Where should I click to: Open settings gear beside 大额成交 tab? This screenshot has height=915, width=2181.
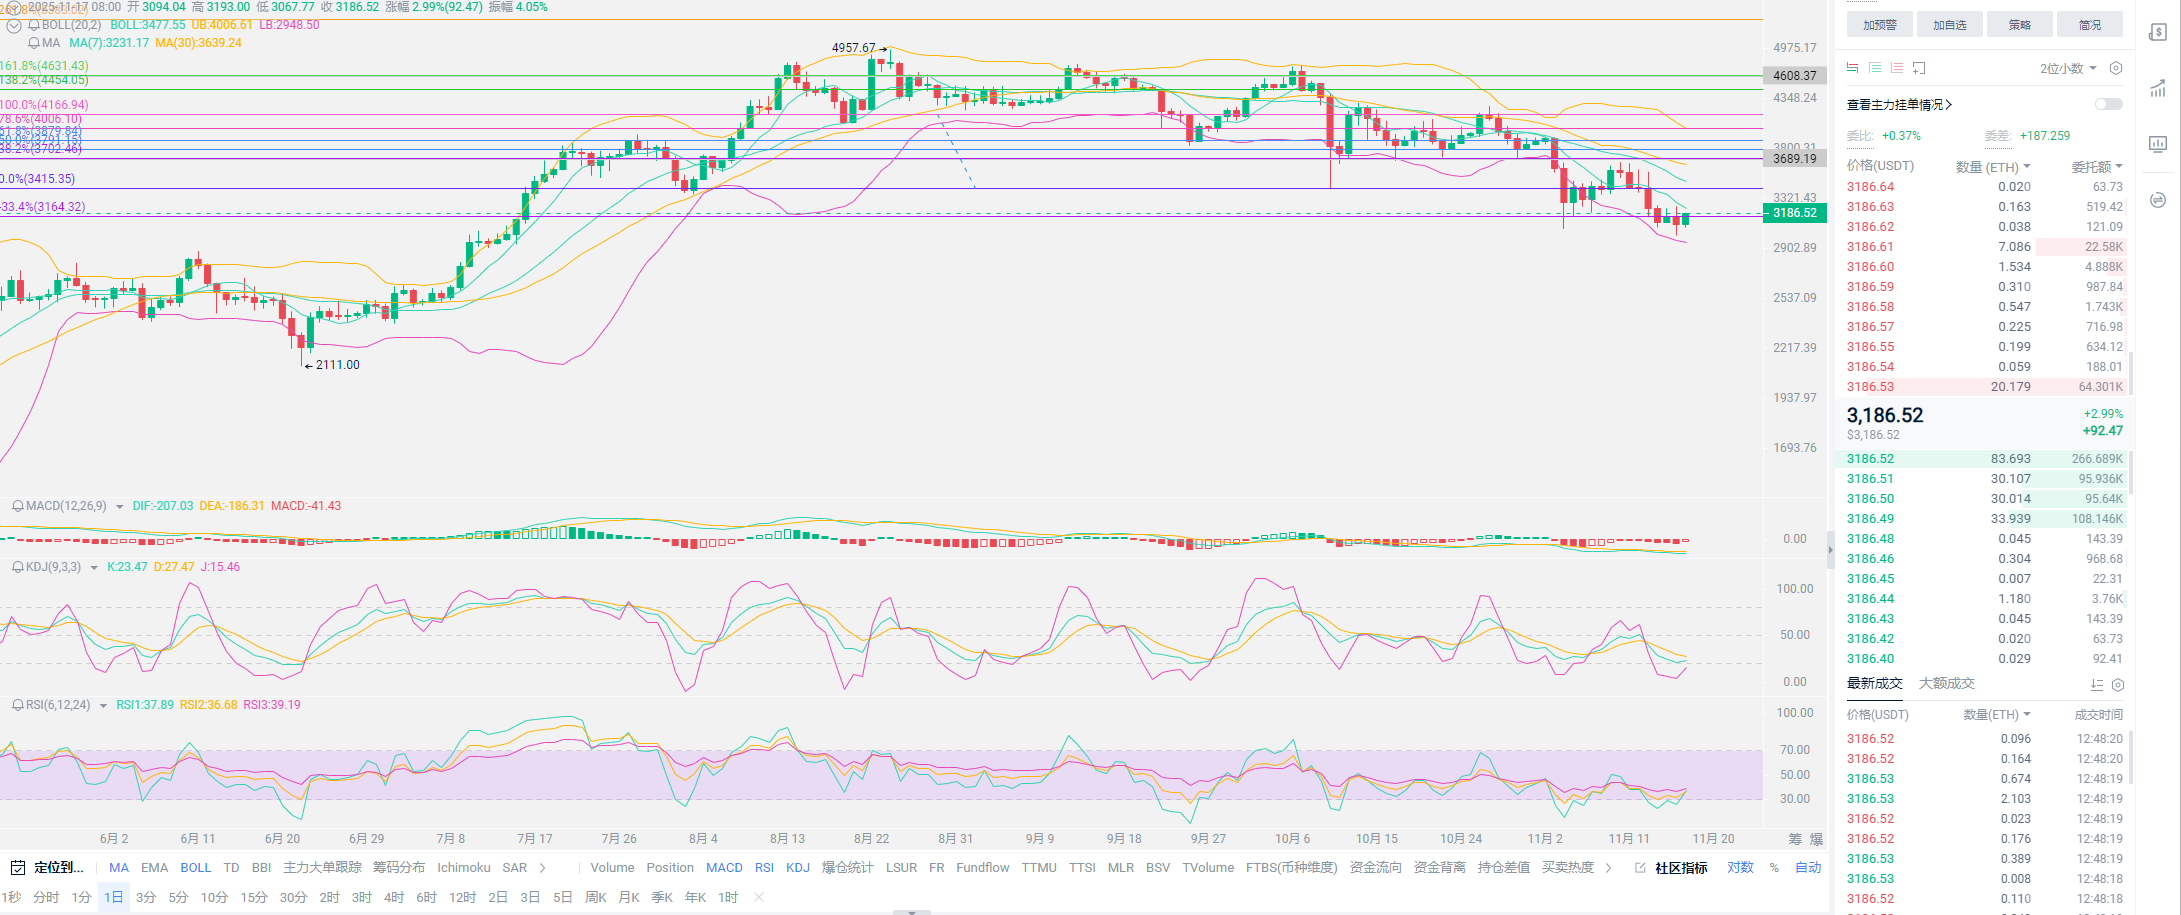click(x=2117, y=685)
